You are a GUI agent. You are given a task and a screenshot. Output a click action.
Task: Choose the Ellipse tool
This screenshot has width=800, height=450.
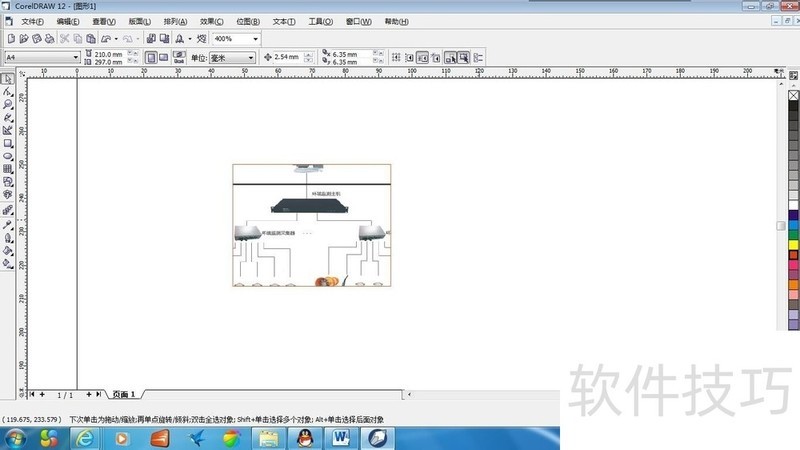point(8,156)
